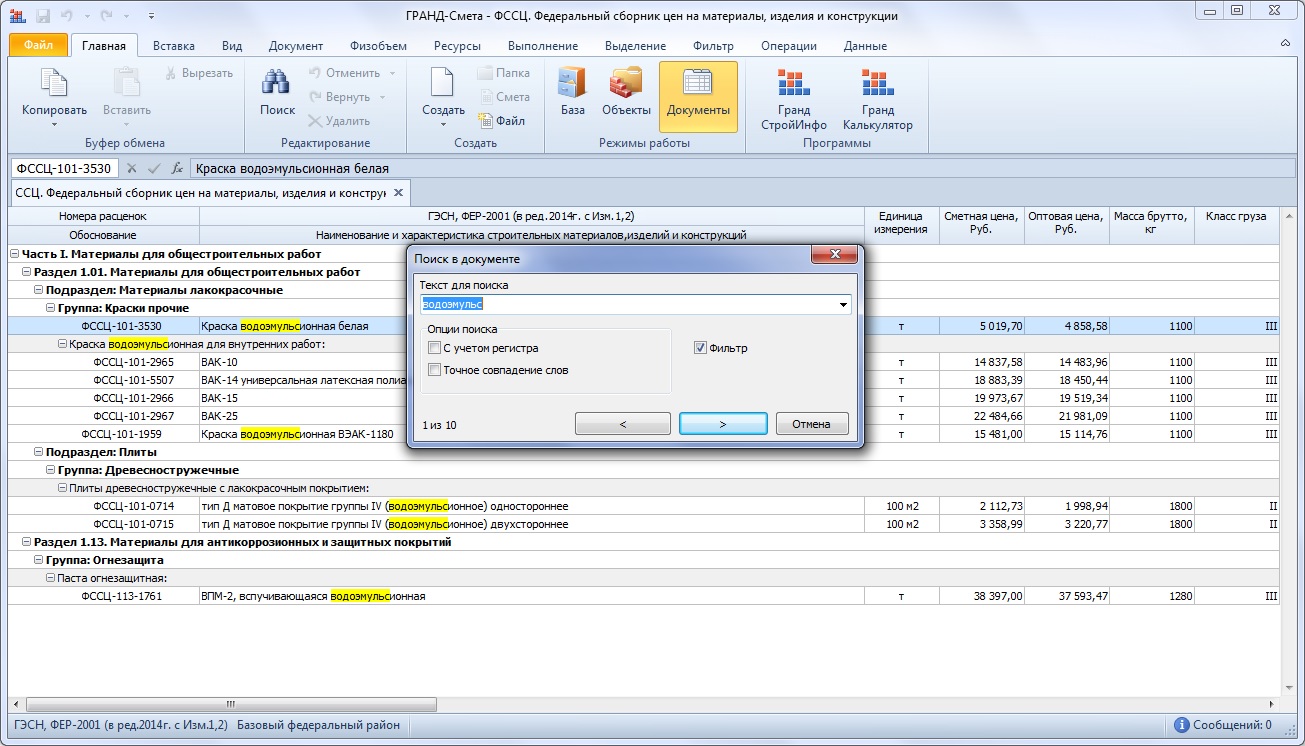Collapse the Раздел 1.13 tree section
This screenshot has width=1305, height=746.
(26, 542)
